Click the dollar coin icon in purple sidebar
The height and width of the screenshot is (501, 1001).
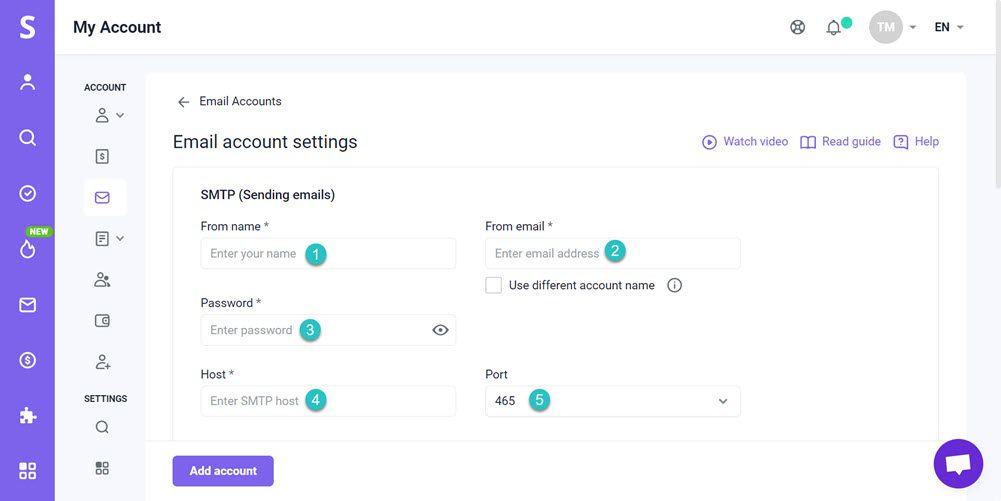click(x=27, y=360)
